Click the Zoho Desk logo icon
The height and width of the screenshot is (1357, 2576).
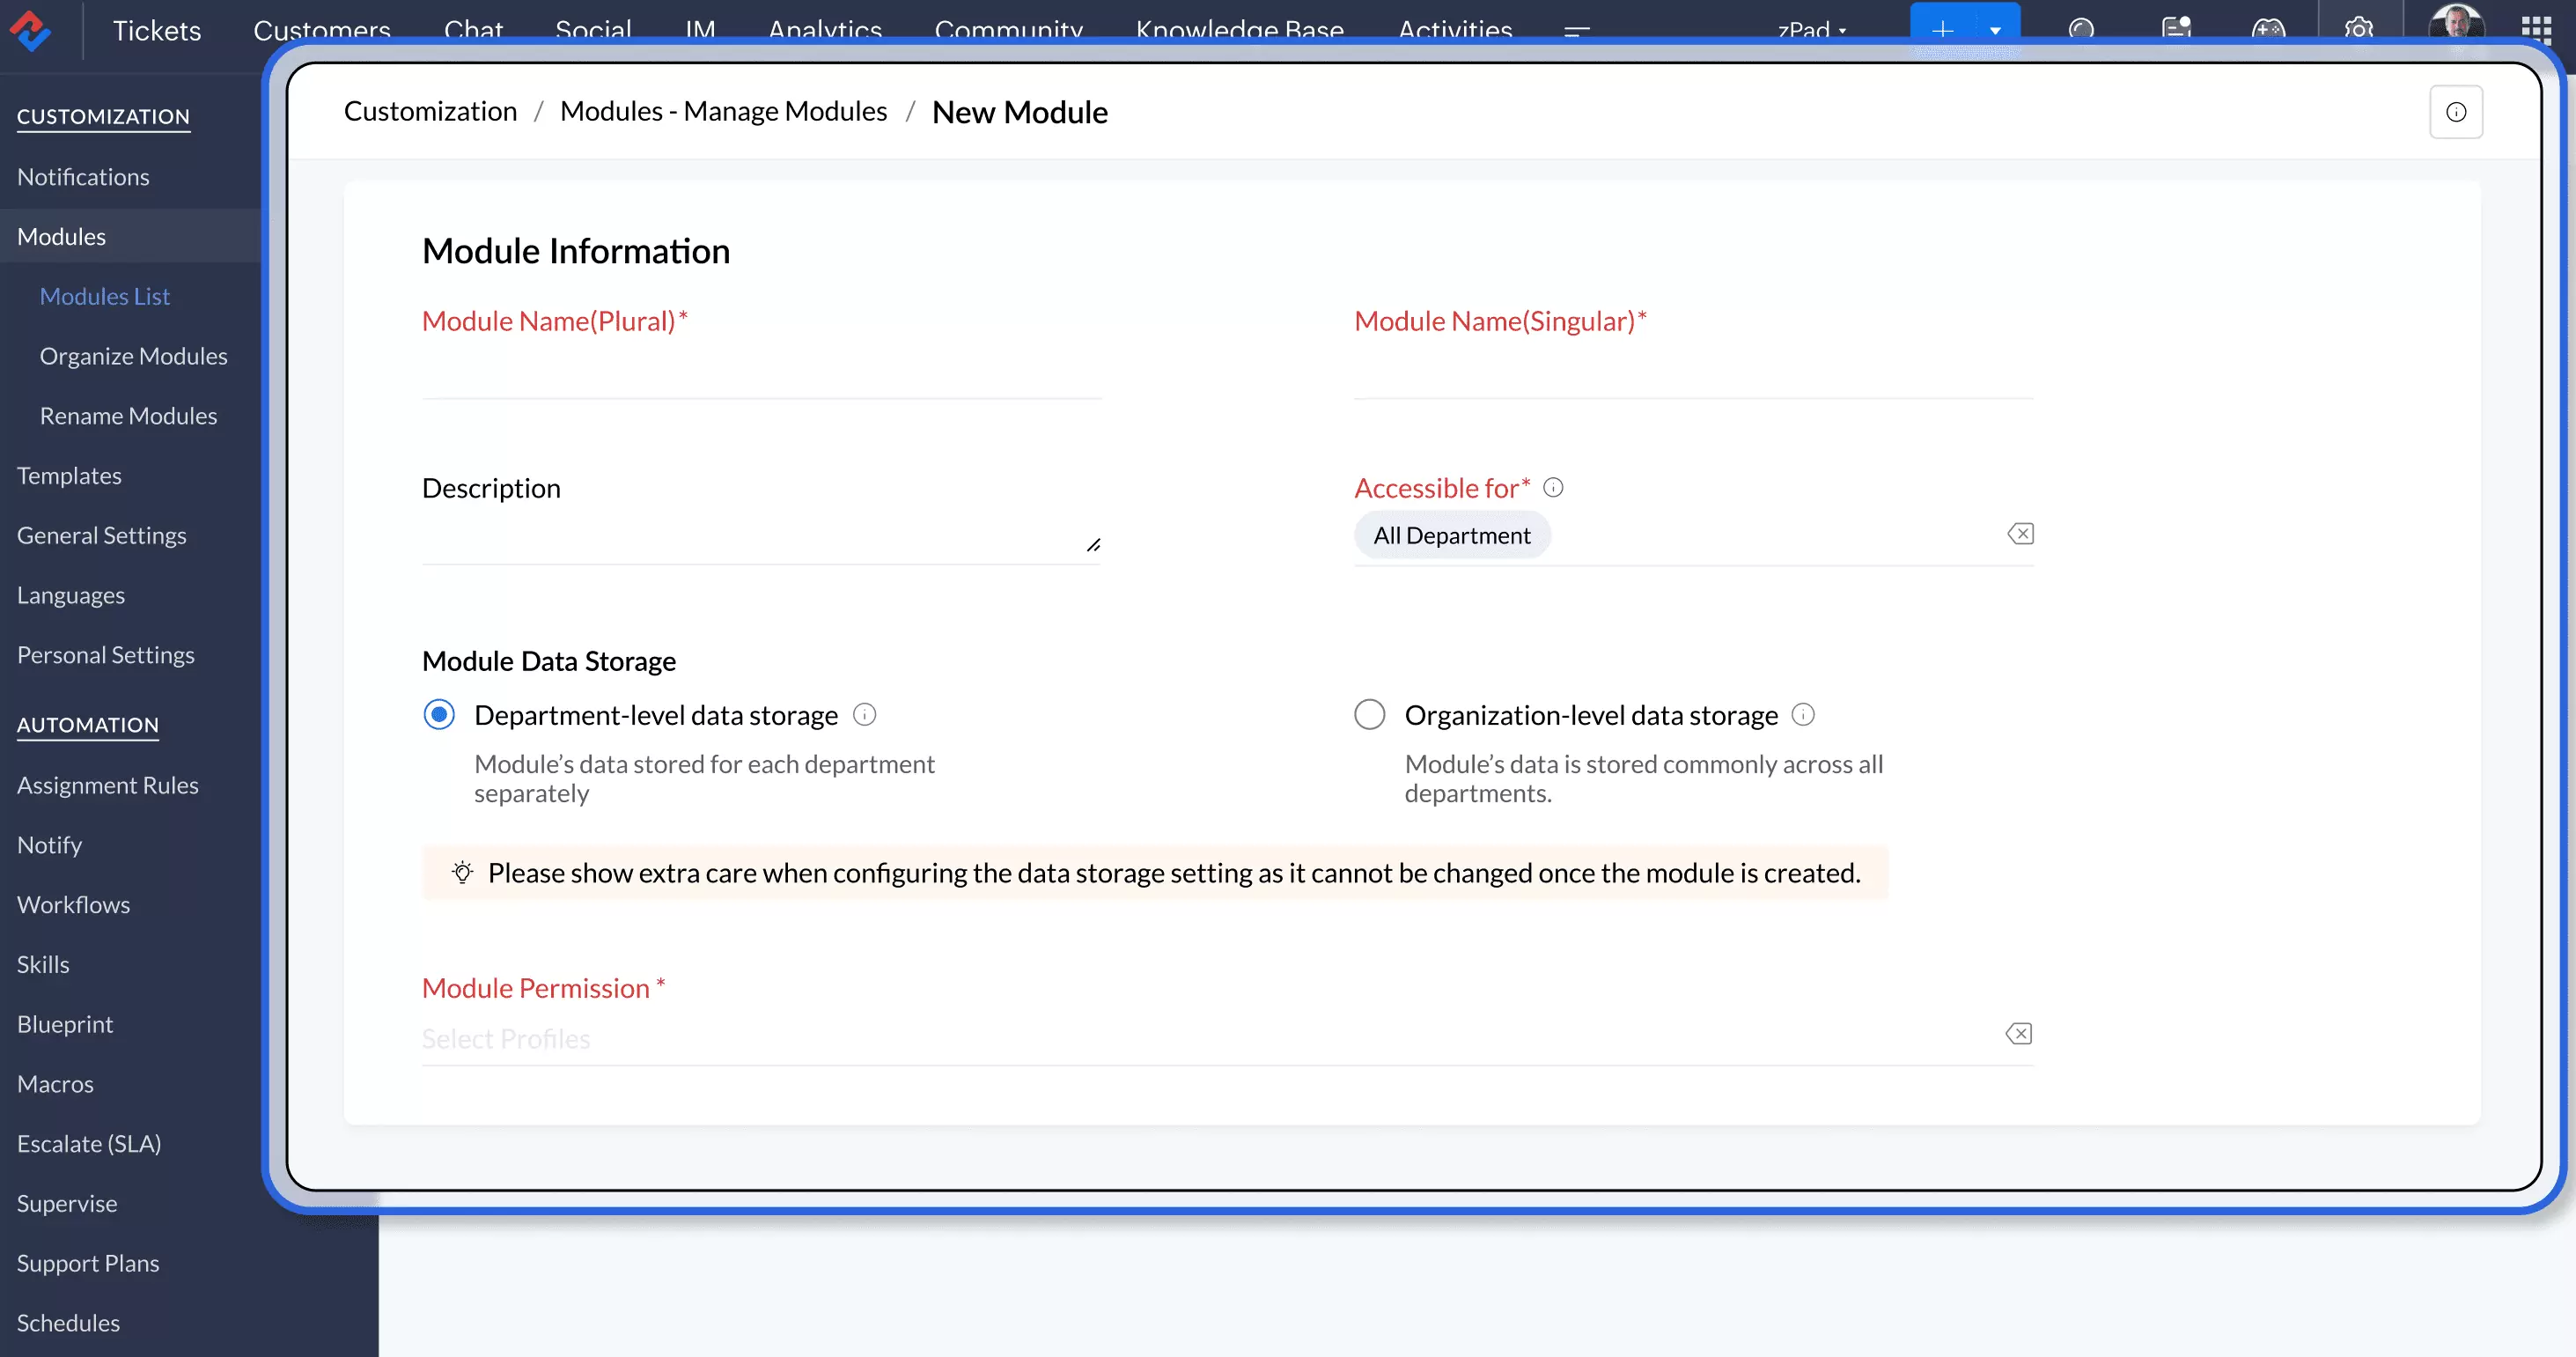coord(31,29)
